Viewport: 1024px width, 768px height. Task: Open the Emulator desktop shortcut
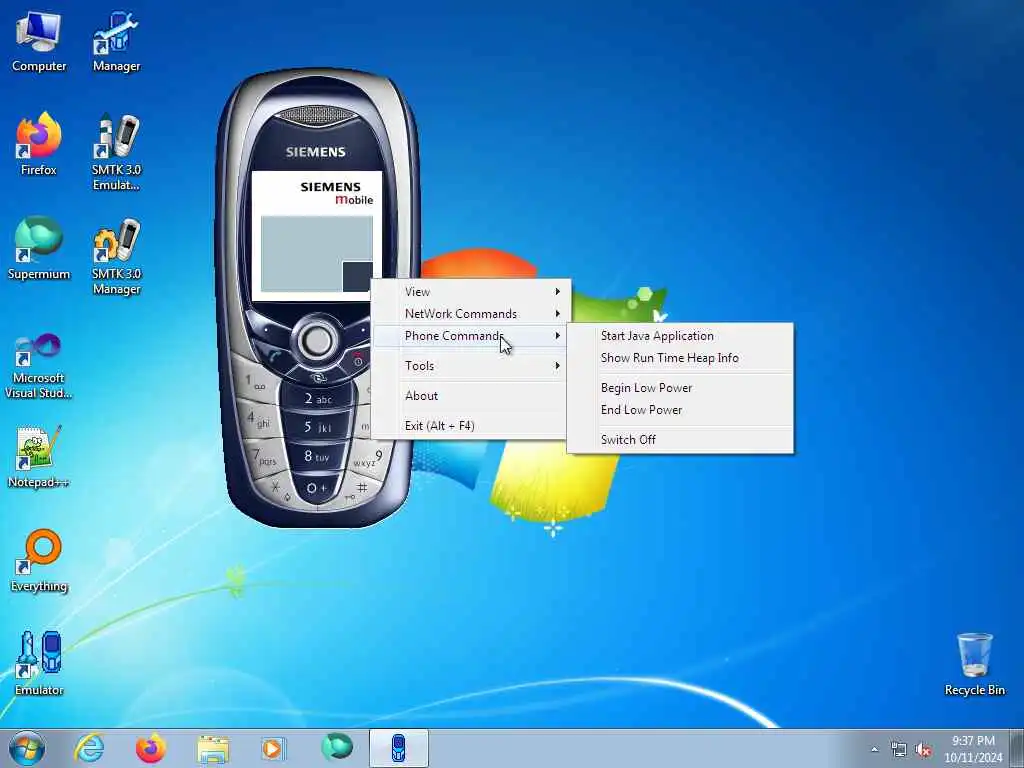click(x=39, y=664)
